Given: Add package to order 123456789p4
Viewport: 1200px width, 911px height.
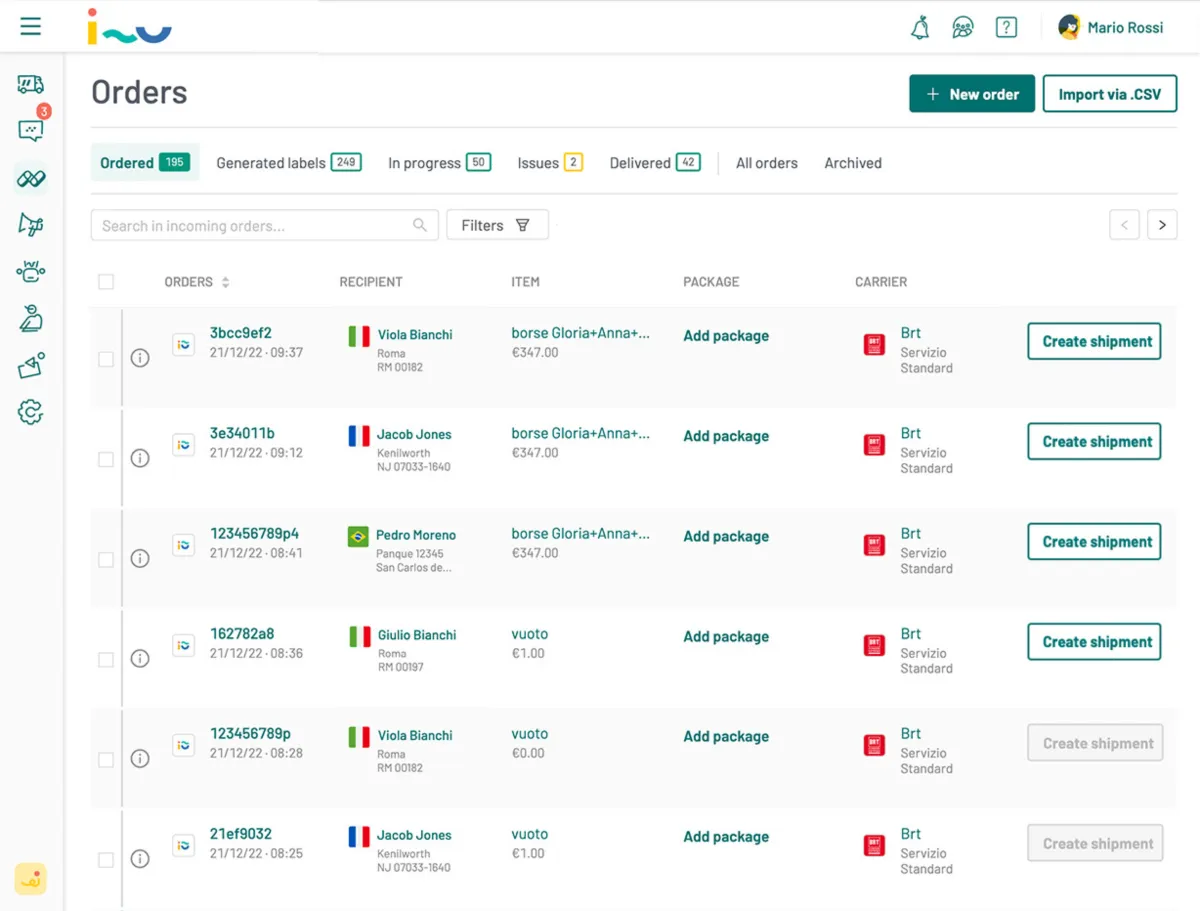Looking at the screenshot, I should tap(726, 536).
